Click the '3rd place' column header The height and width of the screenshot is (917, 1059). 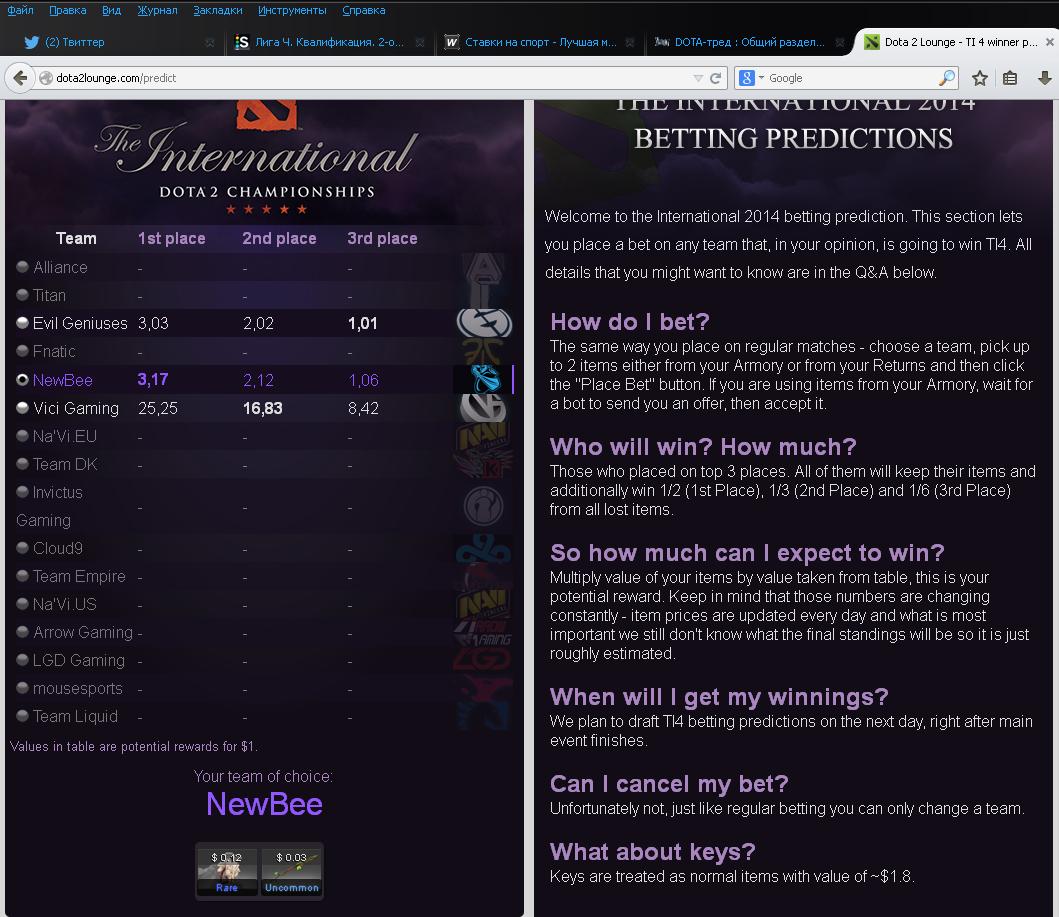[x=382, y=238]
